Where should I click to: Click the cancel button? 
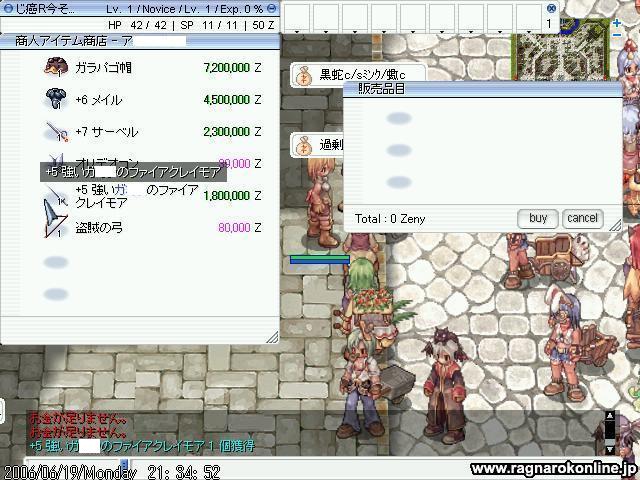coord(582,218)
